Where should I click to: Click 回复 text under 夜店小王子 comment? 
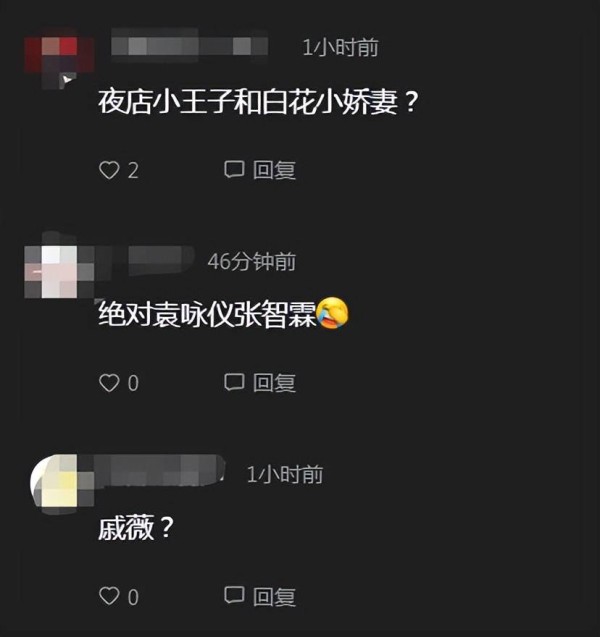274,170
